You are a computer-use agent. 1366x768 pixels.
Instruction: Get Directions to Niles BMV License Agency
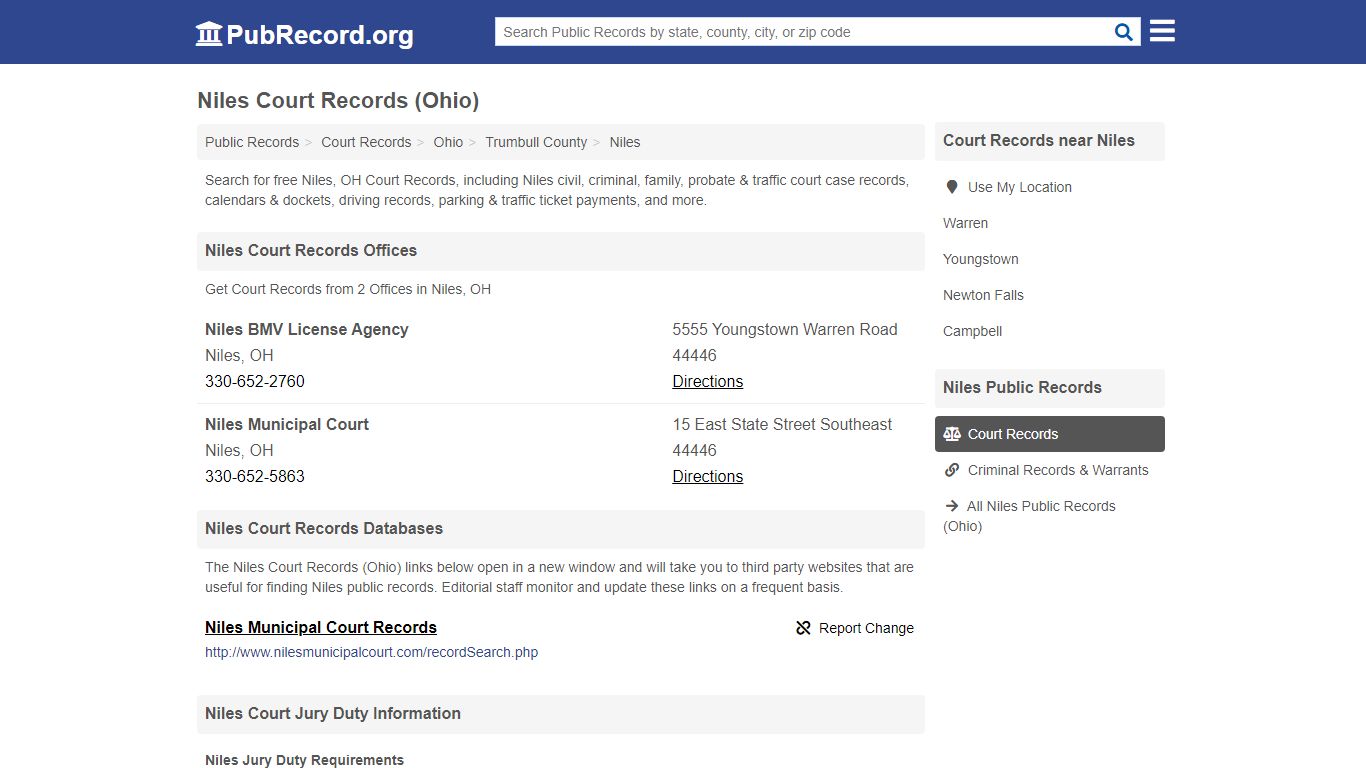(708, 381)
